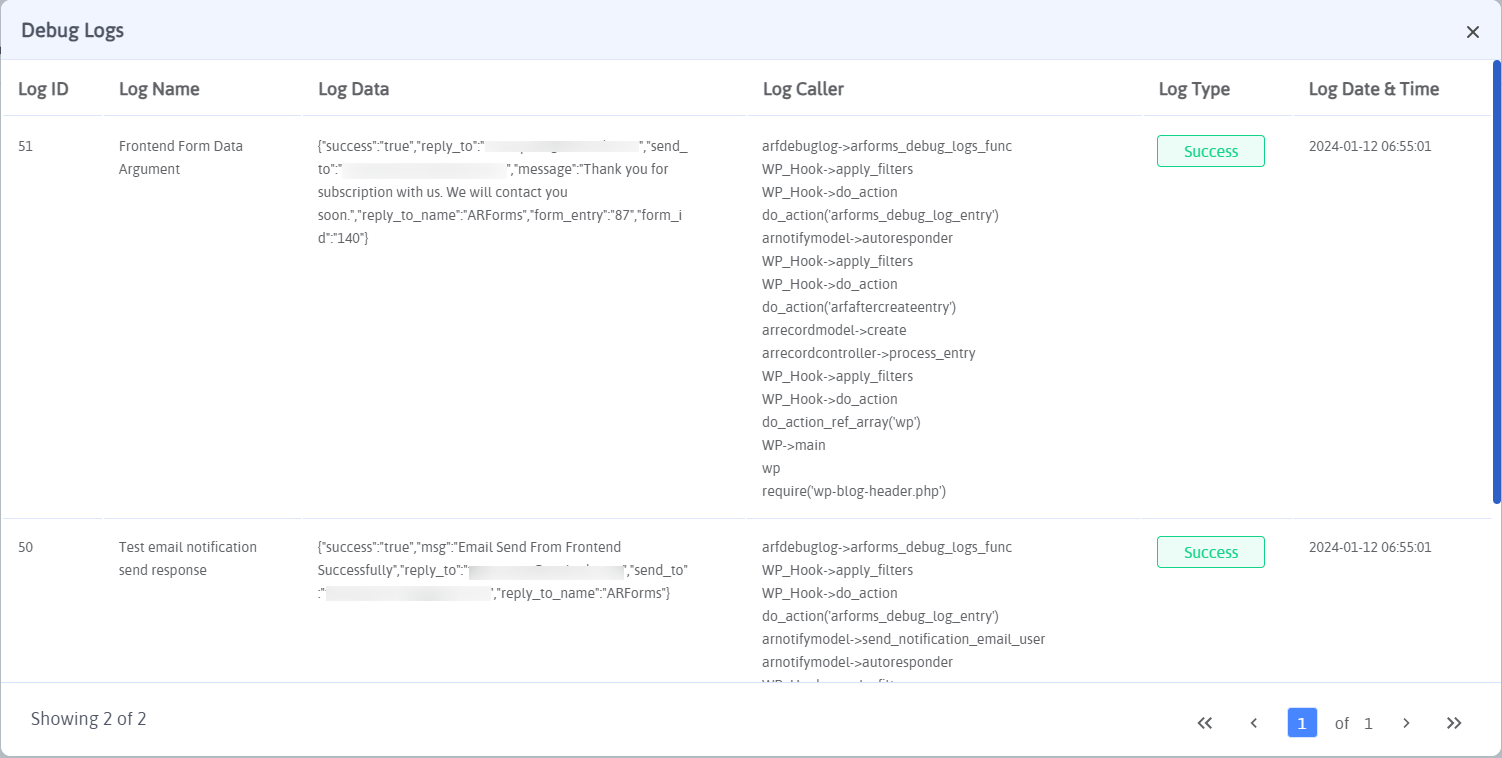This screenshot has height=758, width=1502.
Task: Jump to the first page using double-left chevron
Action: [x=1204, y=722]
